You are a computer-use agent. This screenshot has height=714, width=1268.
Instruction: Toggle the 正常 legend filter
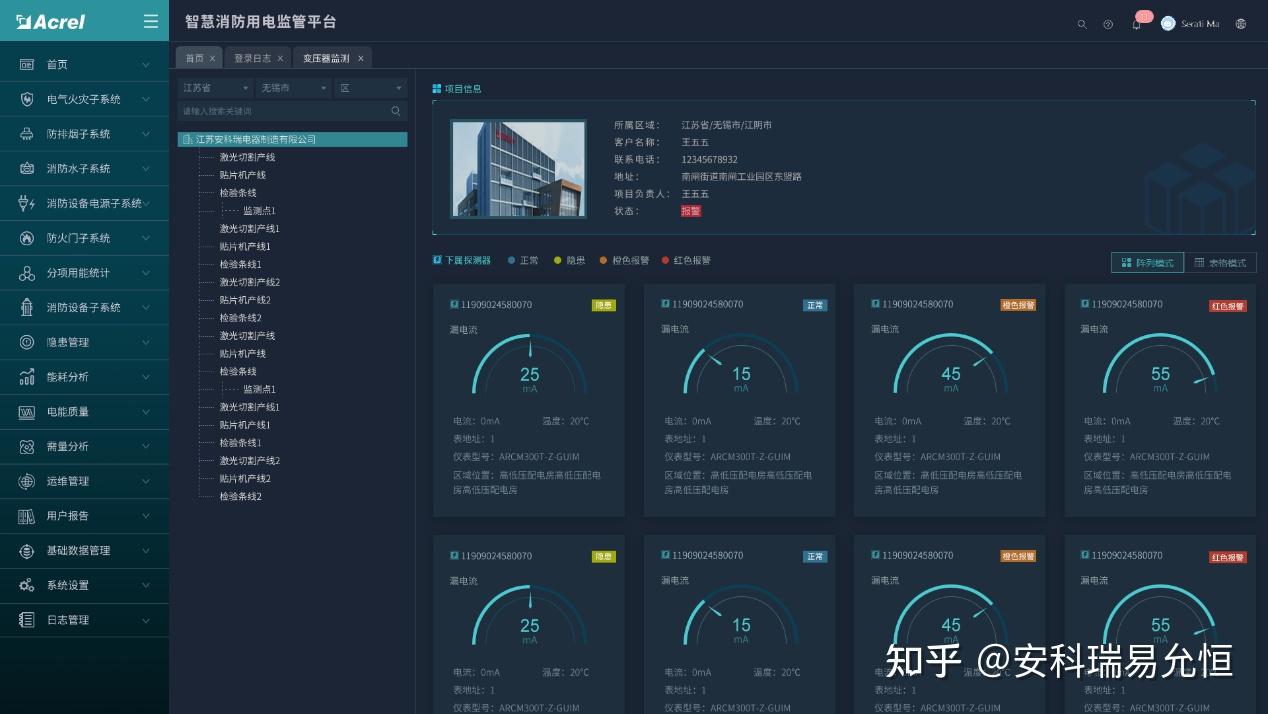point(523,260)
